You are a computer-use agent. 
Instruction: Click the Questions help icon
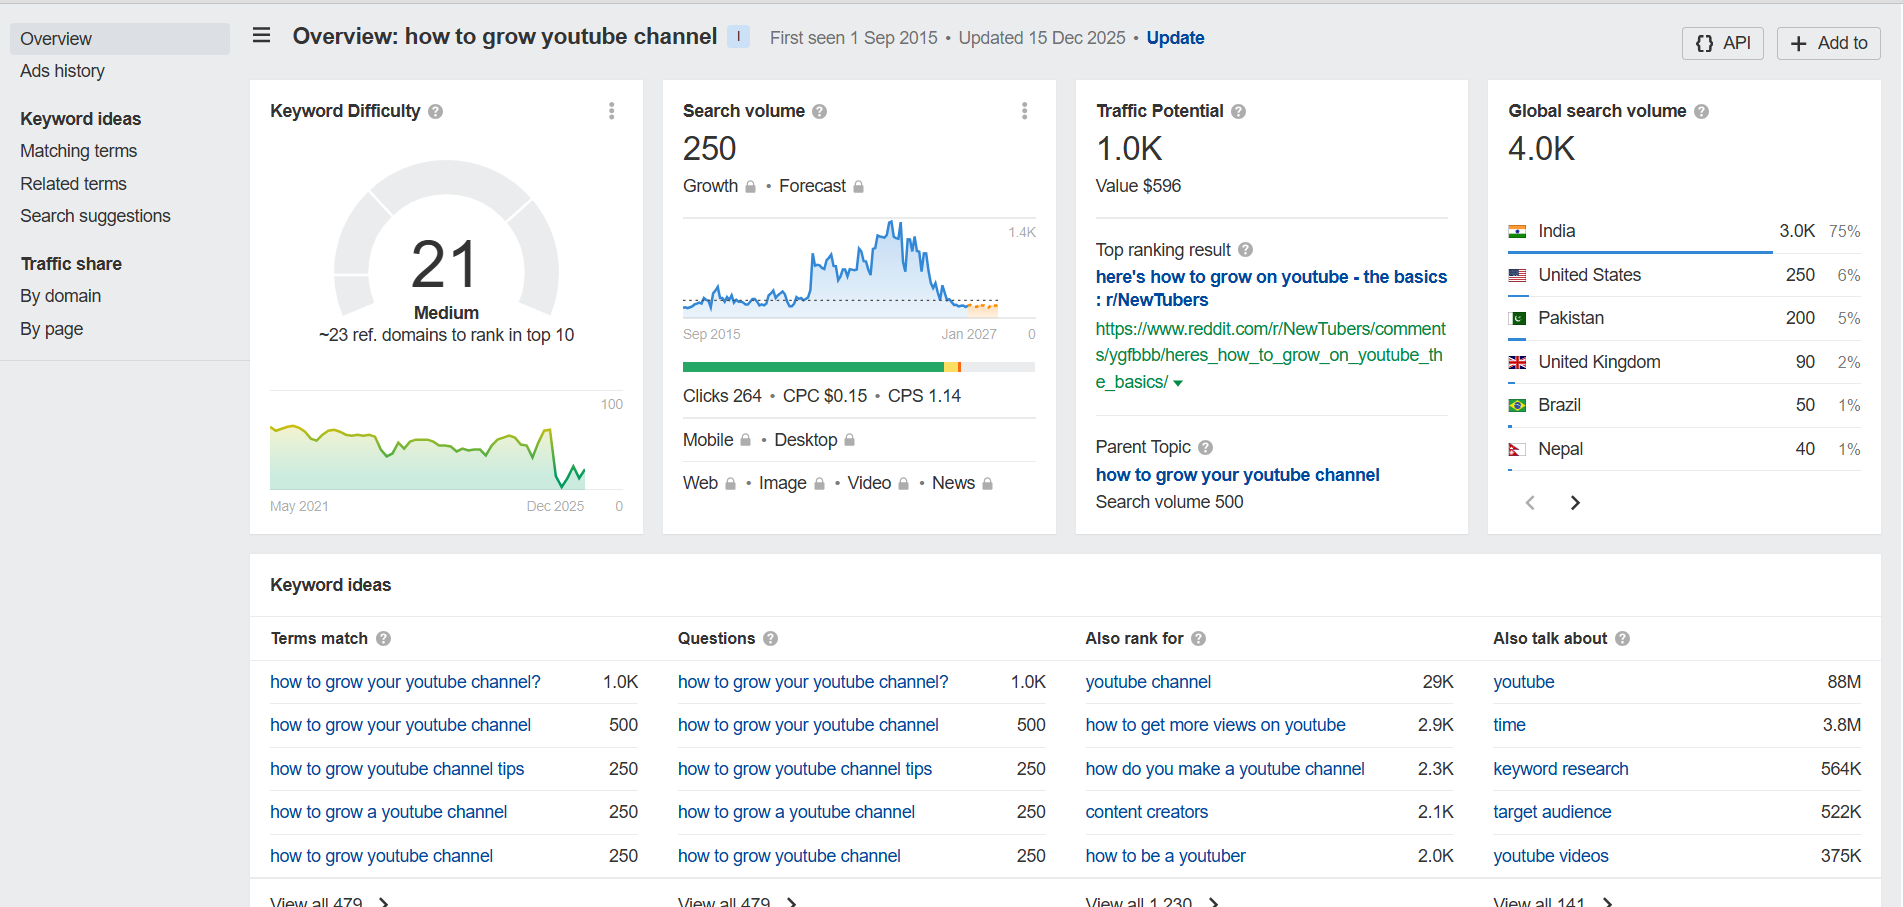(770, 639)
